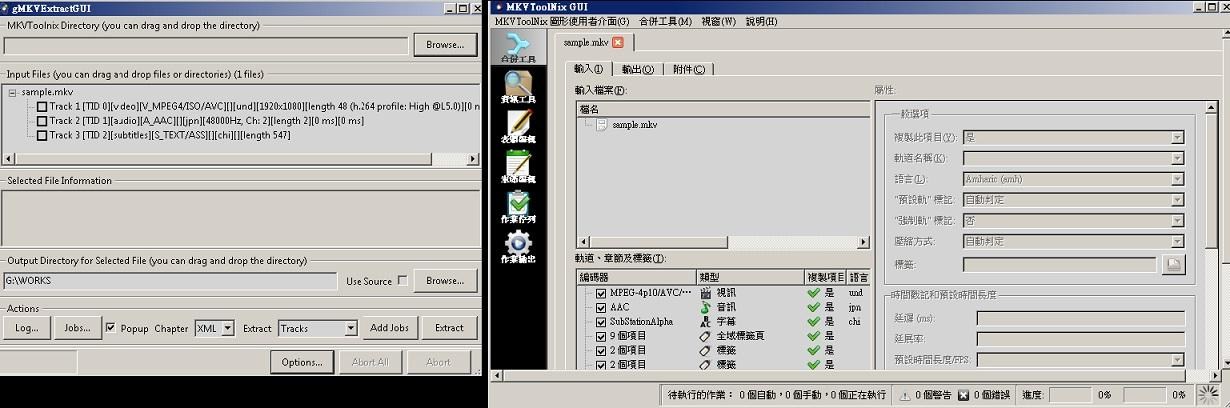Open the 合併工具 merge tool in sidebar
1230x408 pixels.
click(518, 48)
